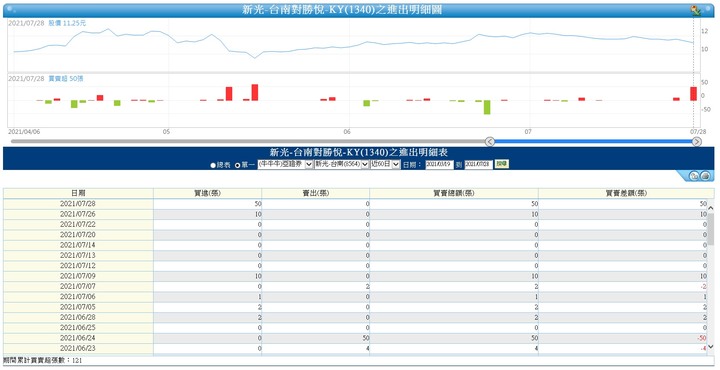
Task: Click the red -50 difference on 2021/06/24
Action: tap(702, 338)
